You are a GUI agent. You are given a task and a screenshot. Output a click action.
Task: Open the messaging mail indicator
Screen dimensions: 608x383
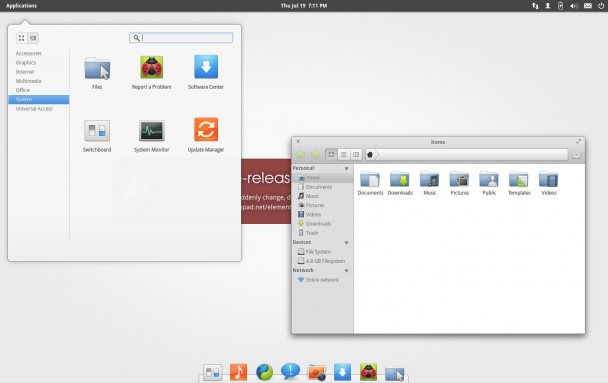[588, 6]
